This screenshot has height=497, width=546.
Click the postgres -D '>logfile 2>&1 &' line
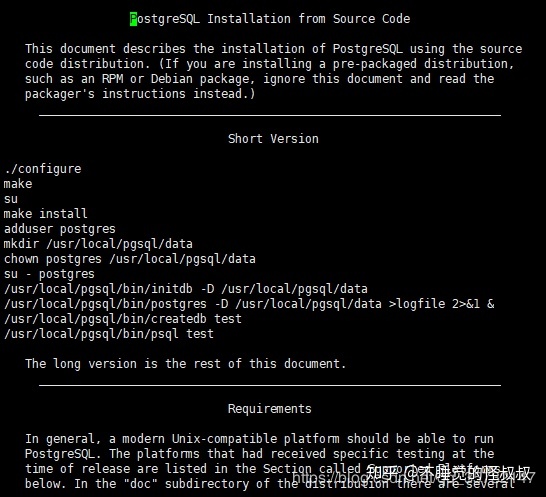pyautogui.click(x=249, y=304)
